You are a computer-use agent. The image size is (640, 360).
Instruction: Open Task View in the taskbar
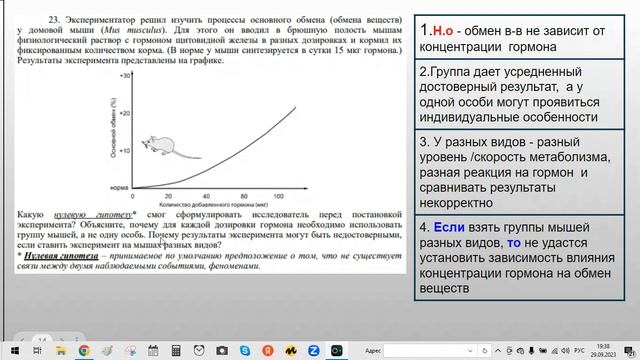tap(37, 351)
